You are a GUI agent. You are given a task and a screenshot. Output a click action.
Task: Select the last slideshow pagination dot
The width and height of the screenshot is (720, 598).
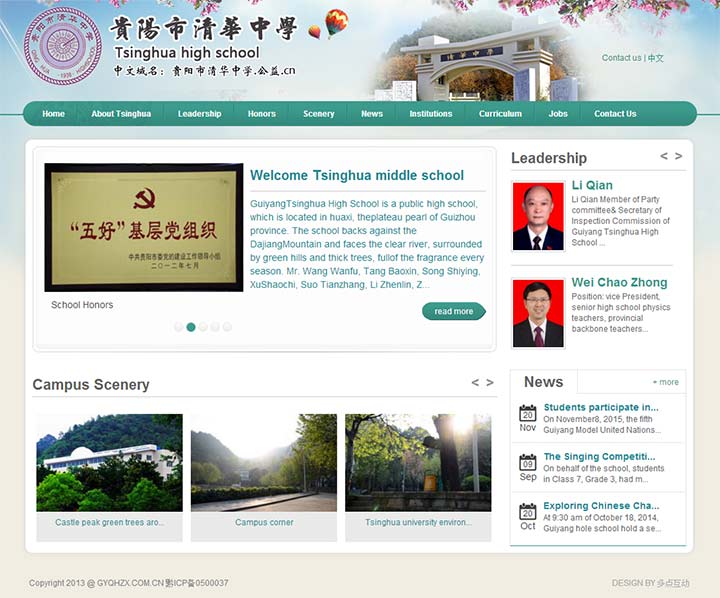point(227,327)
